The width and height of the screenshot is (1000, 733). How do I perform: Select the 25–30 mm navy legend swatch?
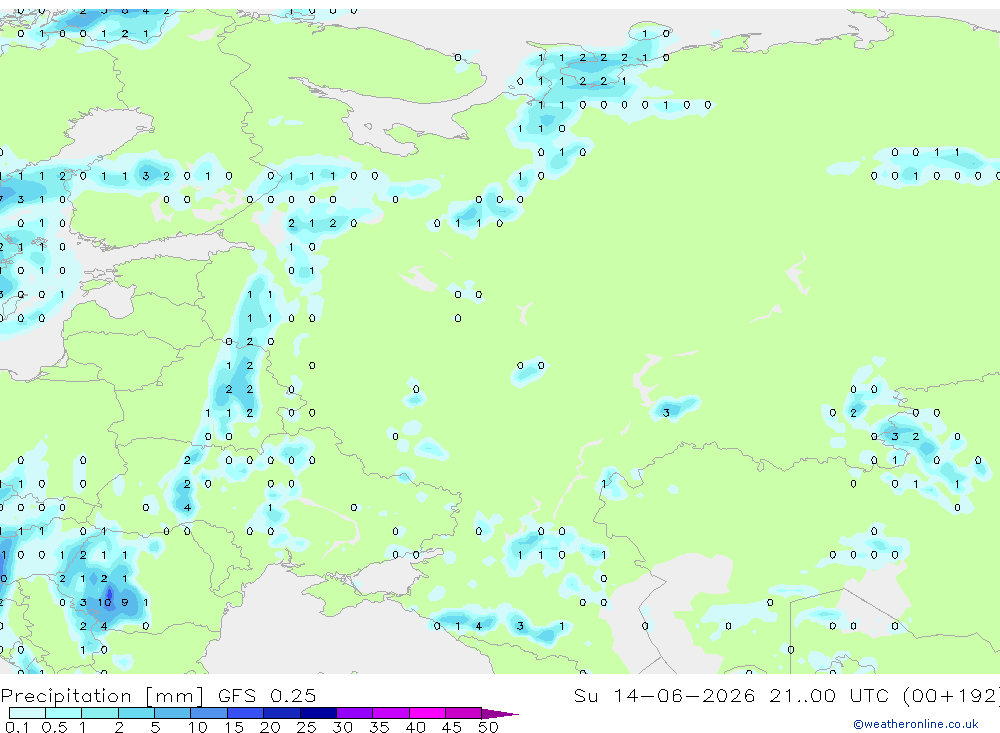coord(318,713)
